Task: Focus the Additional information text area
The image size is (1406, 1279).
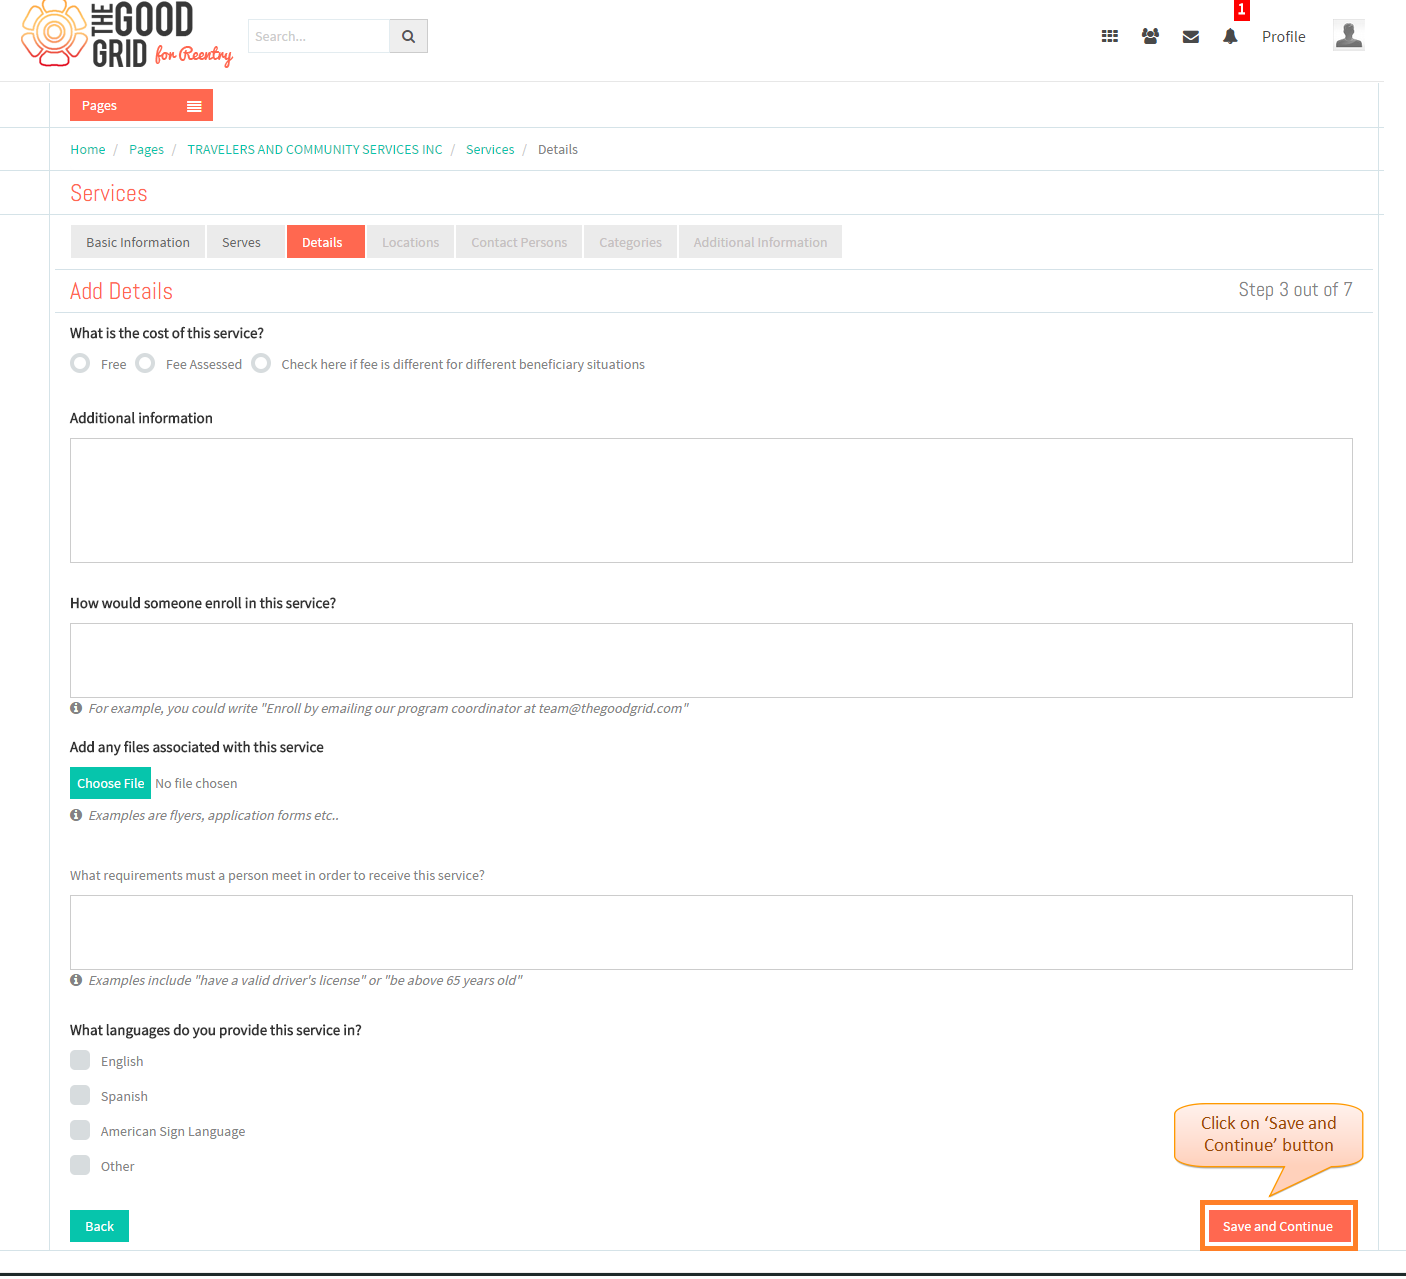Action: point(711,500)
